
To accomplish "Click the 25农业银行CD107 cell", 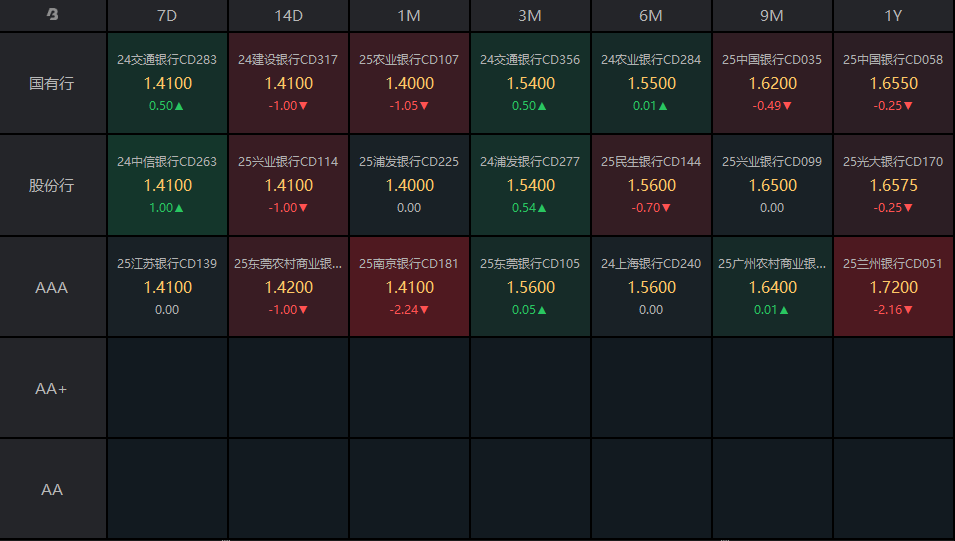I will 409,83.
